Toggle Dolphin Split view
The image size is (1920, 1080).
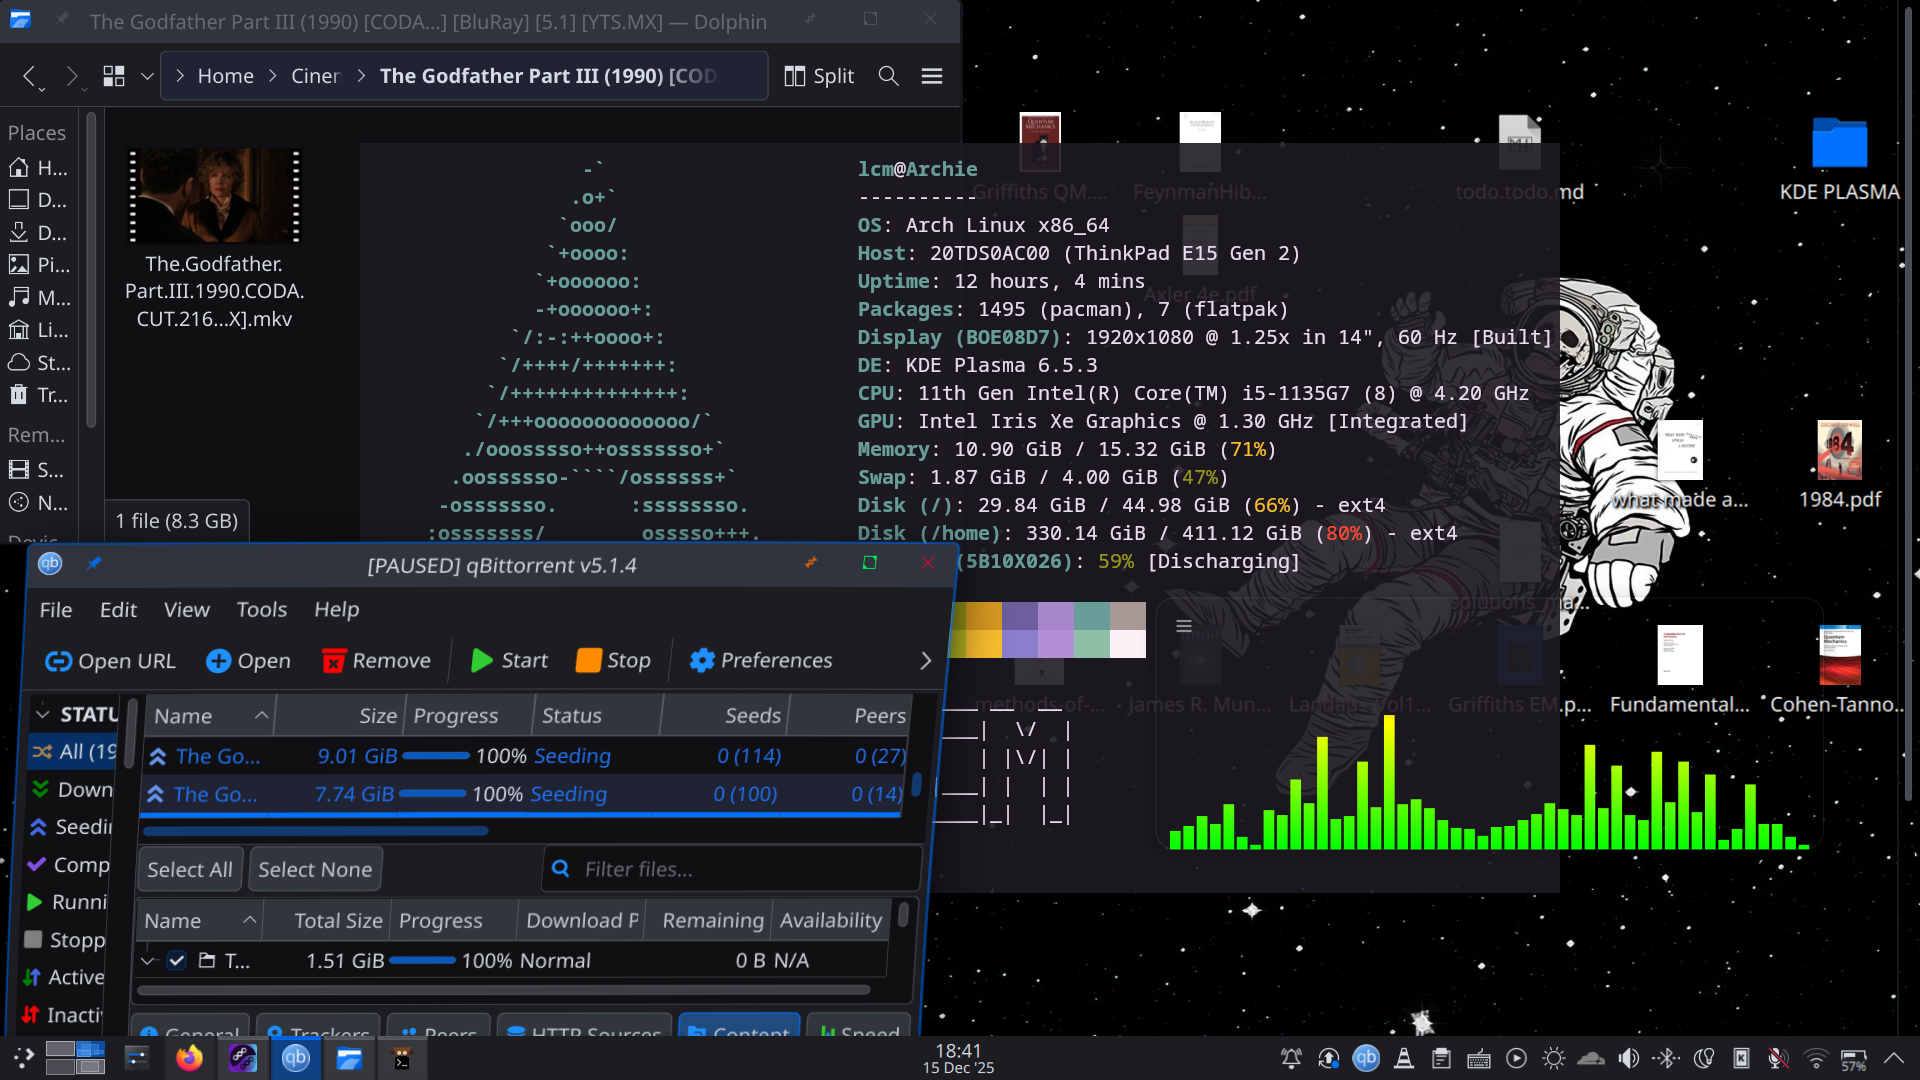click(x=819, y=76)
